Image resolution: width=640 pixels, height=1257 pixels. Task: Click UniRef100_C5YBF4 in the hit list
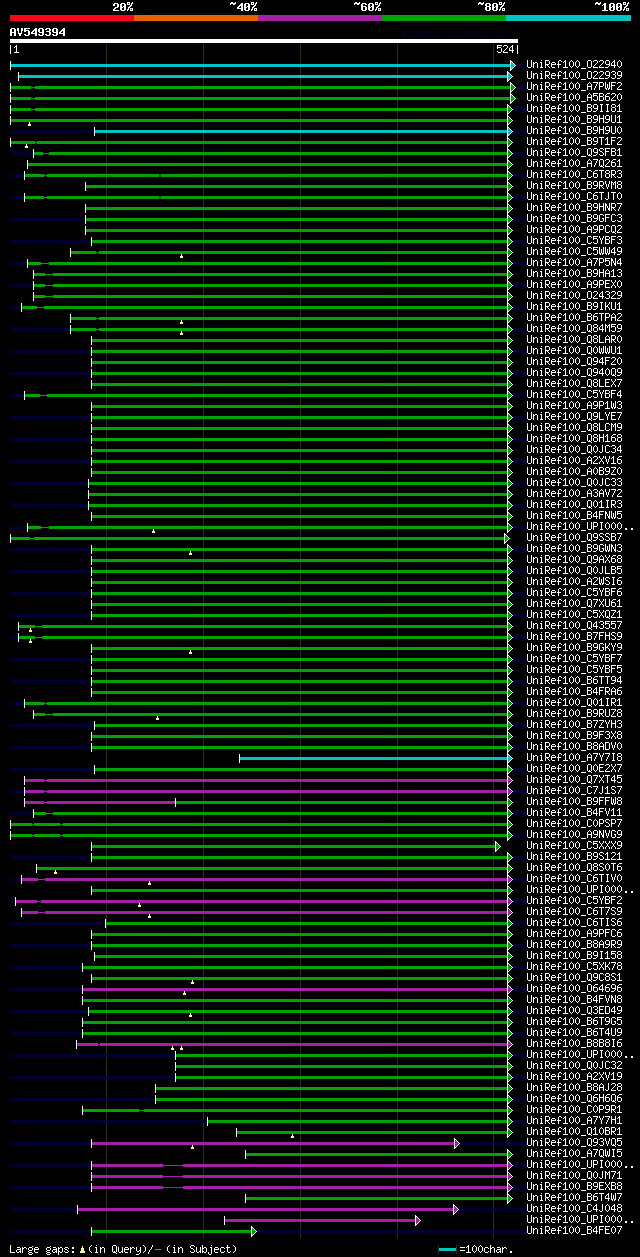[x=574, y=395]
